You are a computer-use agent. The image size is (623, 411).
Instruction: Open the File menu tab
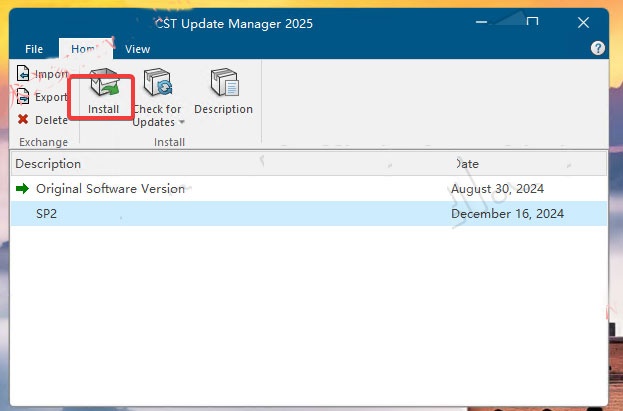[34, 49]
